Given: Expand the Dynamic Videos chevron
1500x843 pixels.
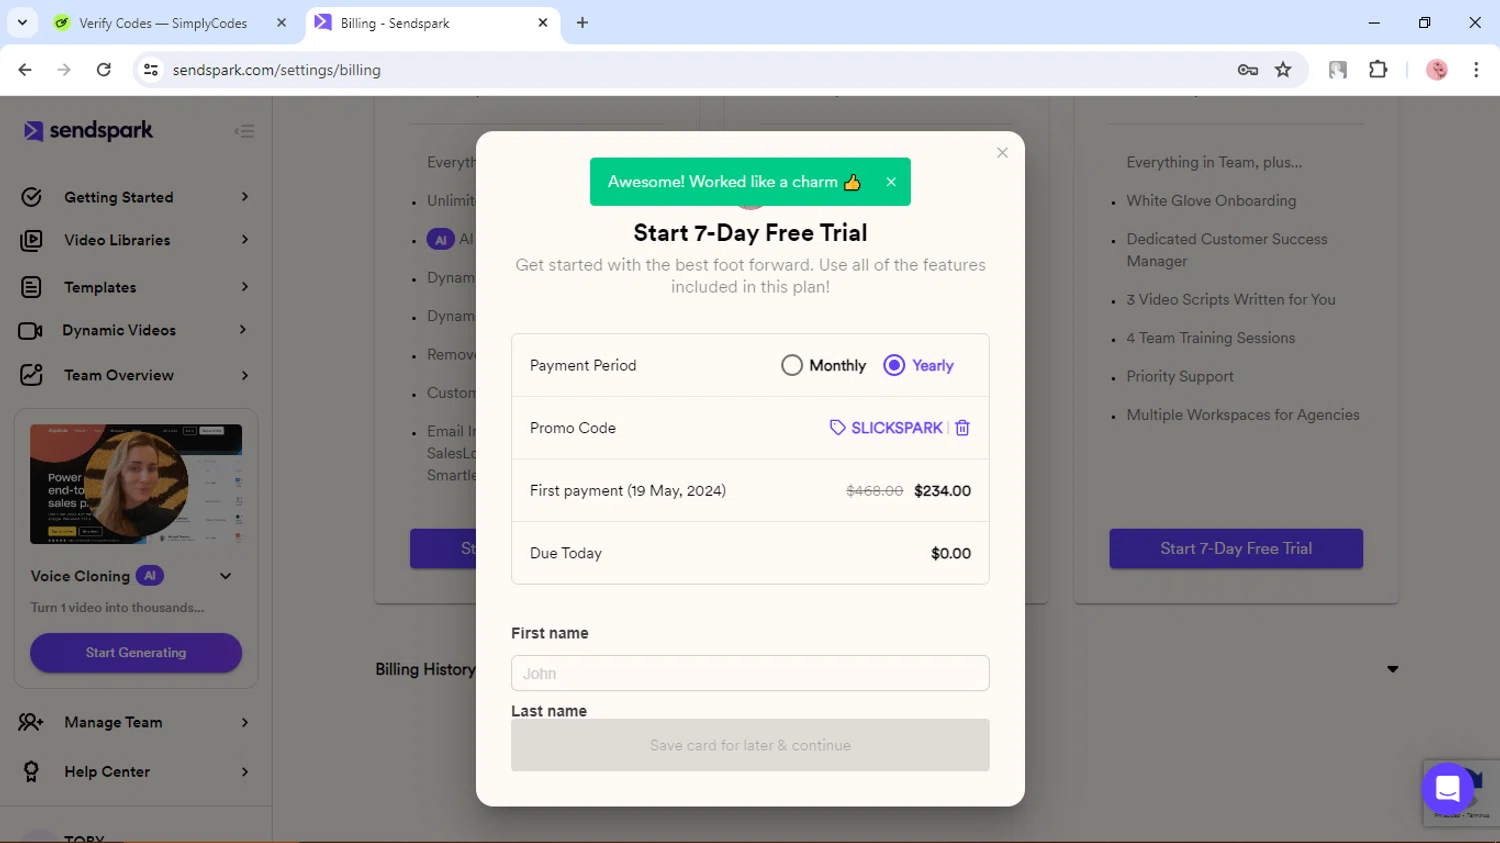Looking at the screenshot, I should coord(243,330).
